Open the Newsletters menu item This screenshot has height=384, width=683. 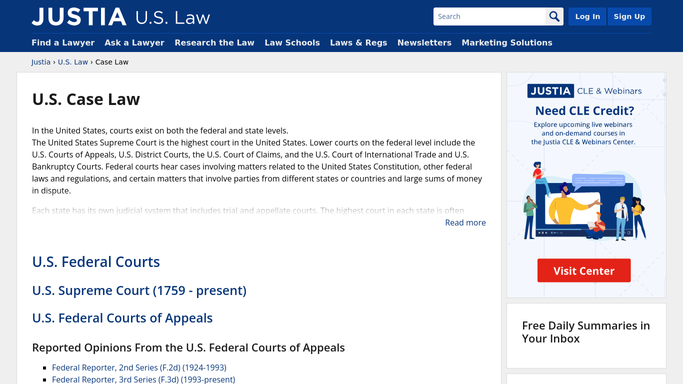click(x=424, y=43)
